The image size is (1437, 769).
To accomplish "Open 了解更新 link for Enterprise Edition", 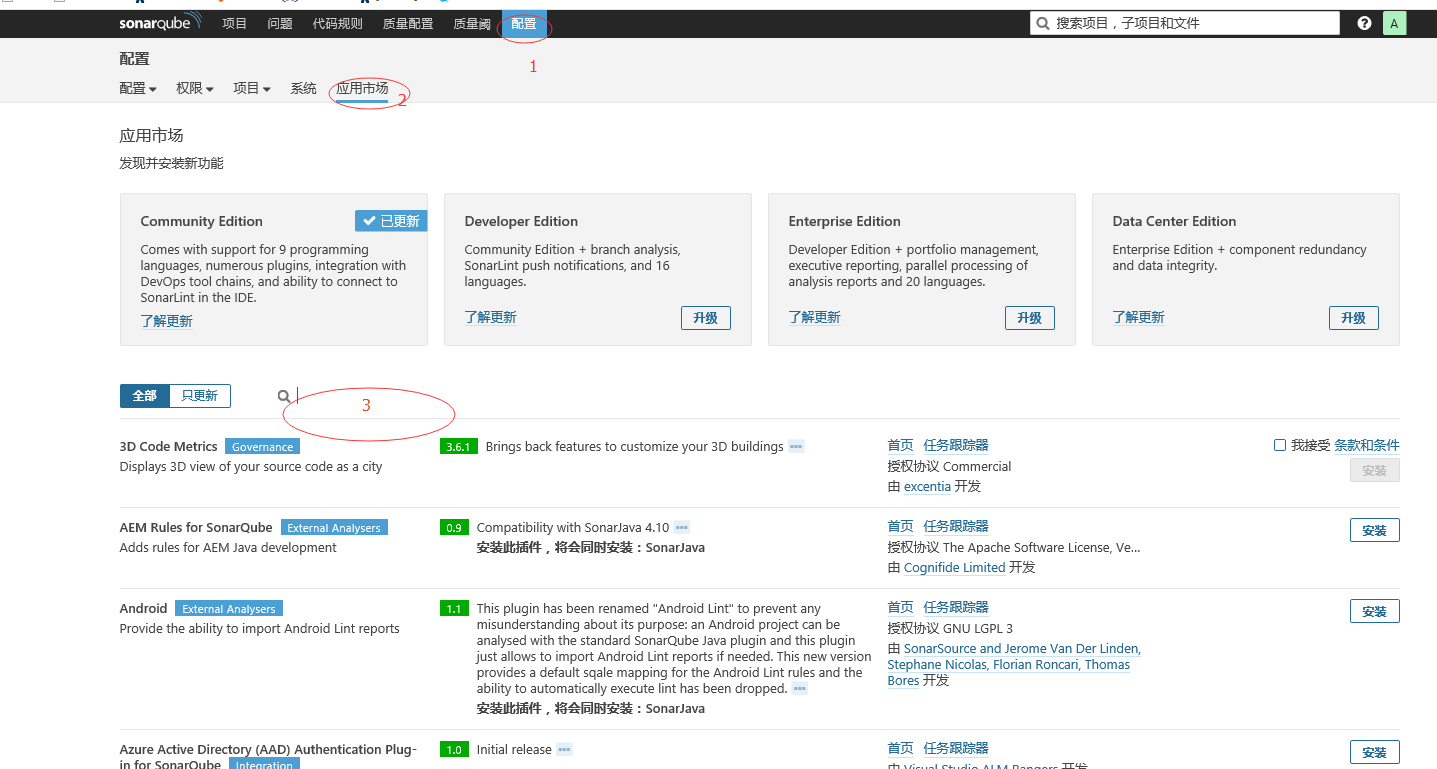I will pyautogui.click(x=815, y=317).
